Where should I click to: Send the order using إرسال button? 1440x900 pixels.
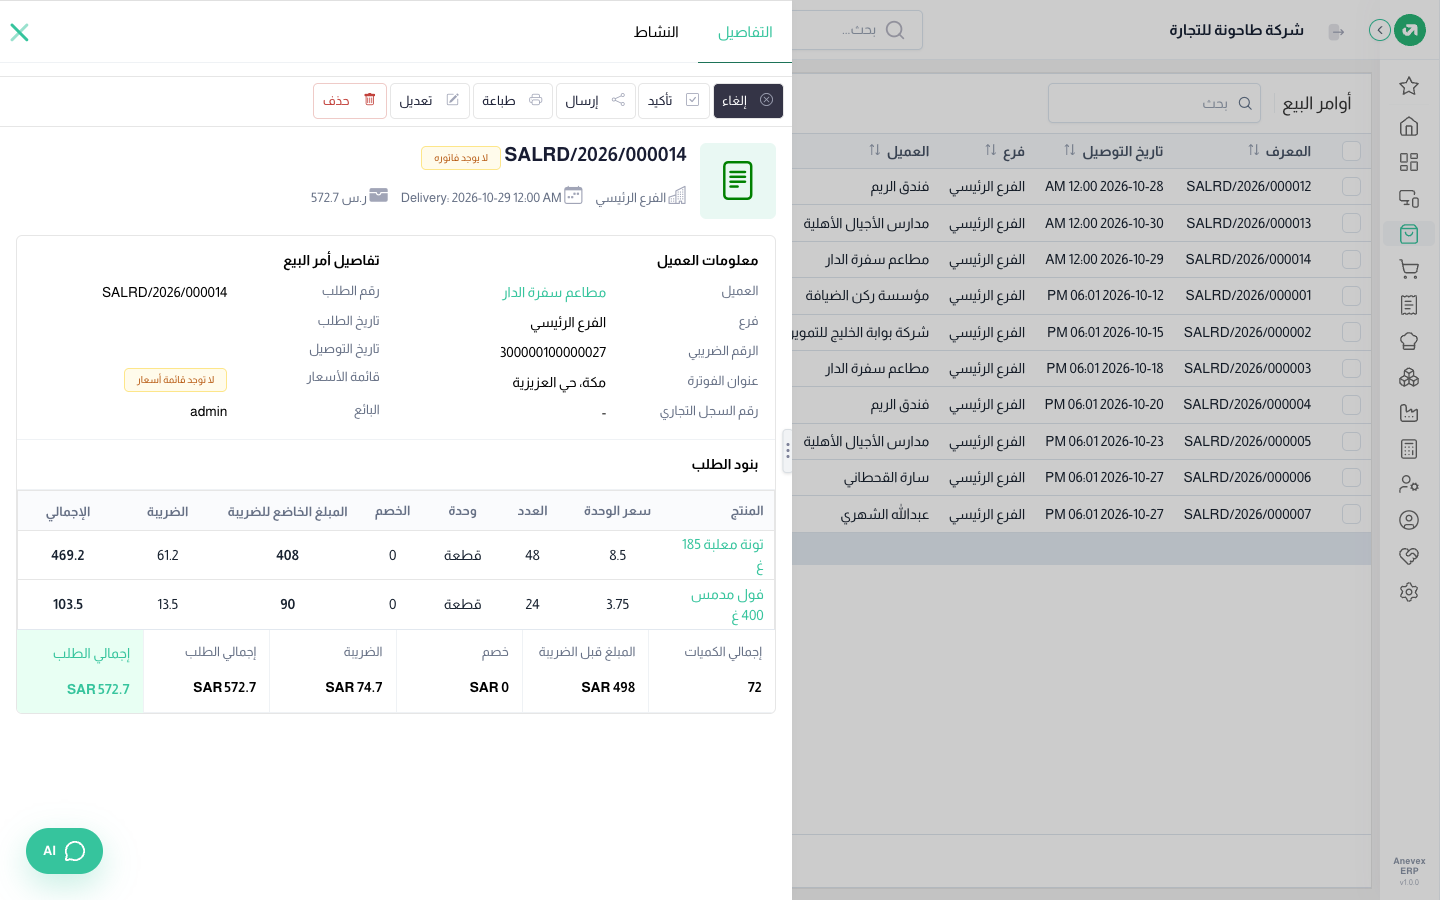[595, 101]
